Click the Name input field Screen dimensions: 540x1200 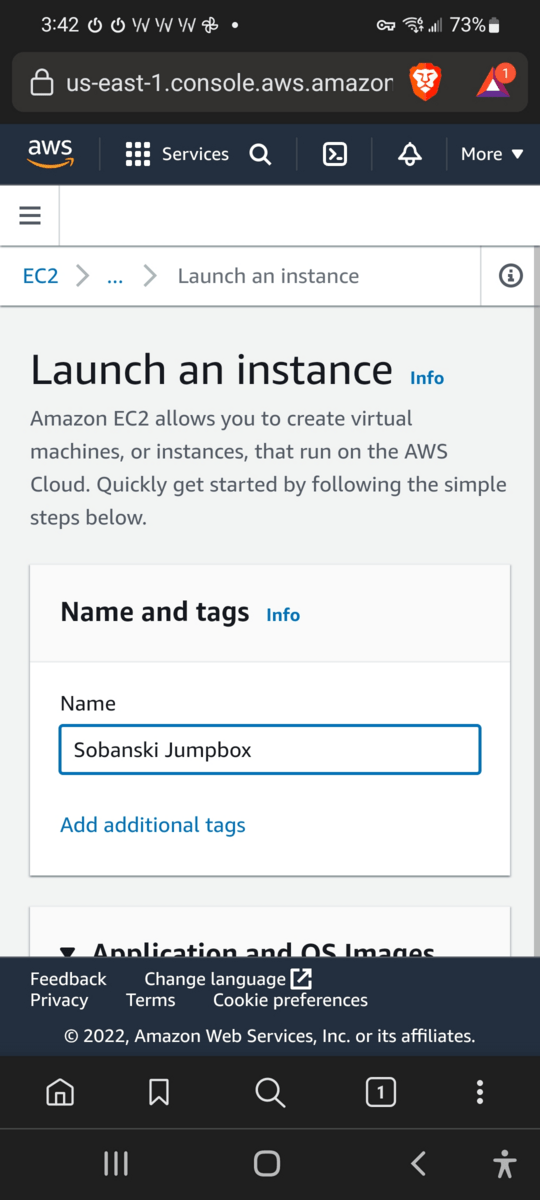(x=270, y=750)
